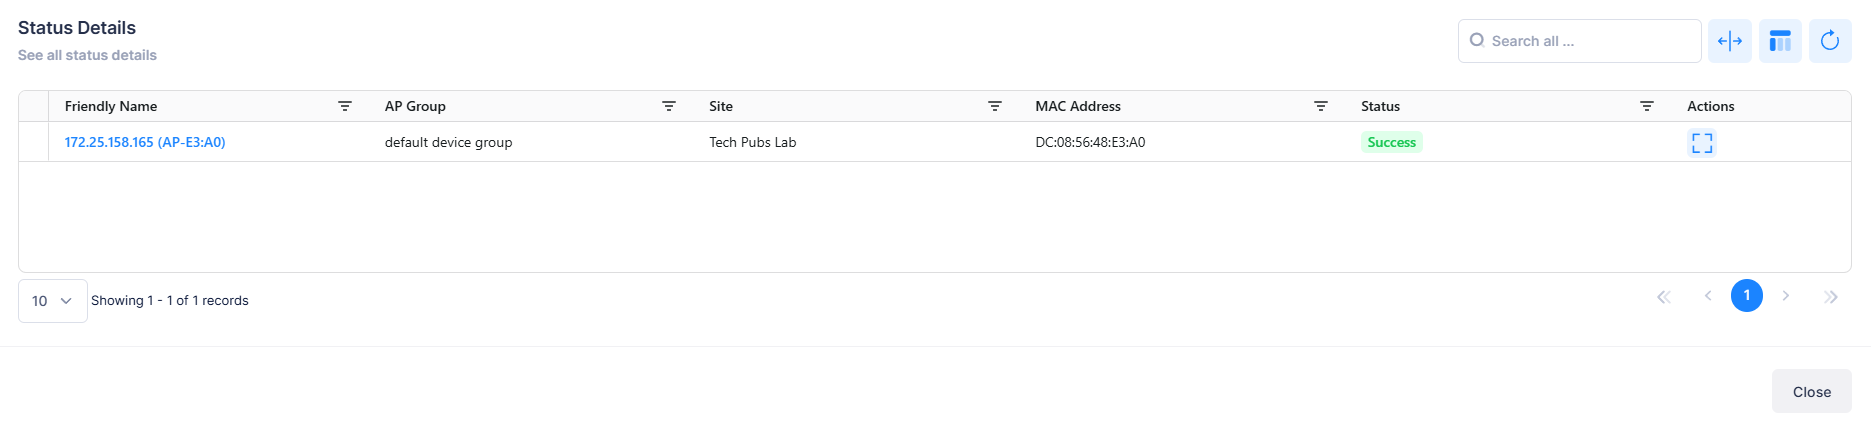Click the fit columns width icon
The height and width of the screenshot is (430, 1871).
pyautogui.click(x=1729, y=41)
